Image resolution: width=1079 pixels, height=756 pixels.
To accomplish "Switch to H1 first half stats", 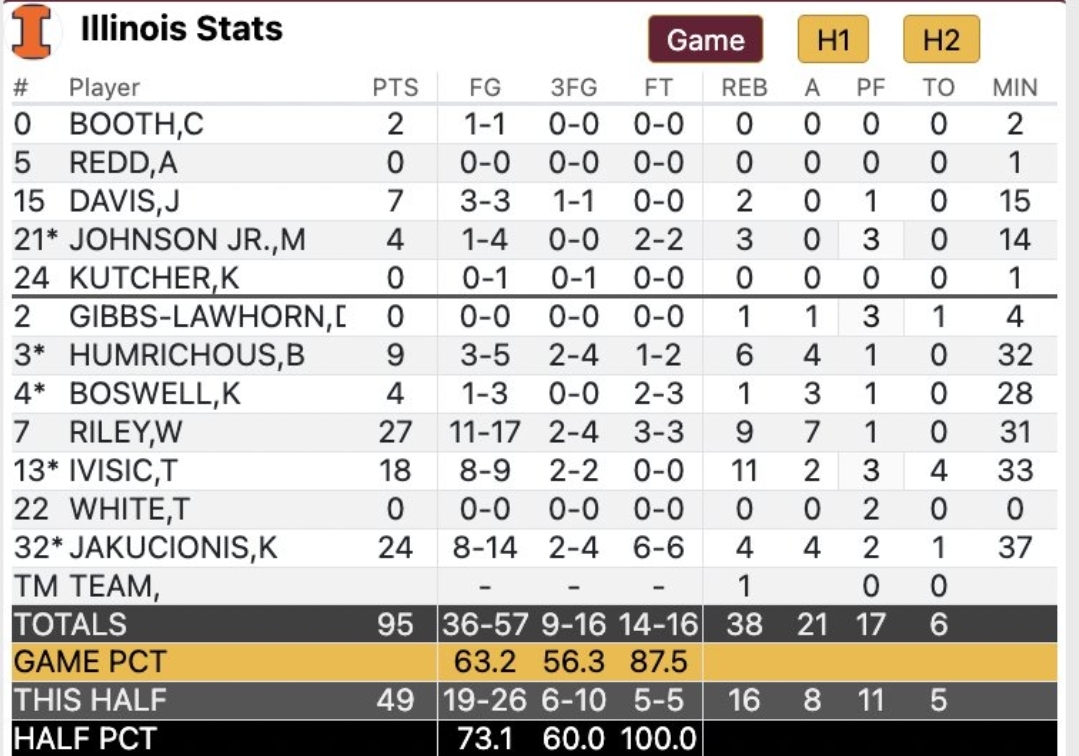I will tap(833, 39).
